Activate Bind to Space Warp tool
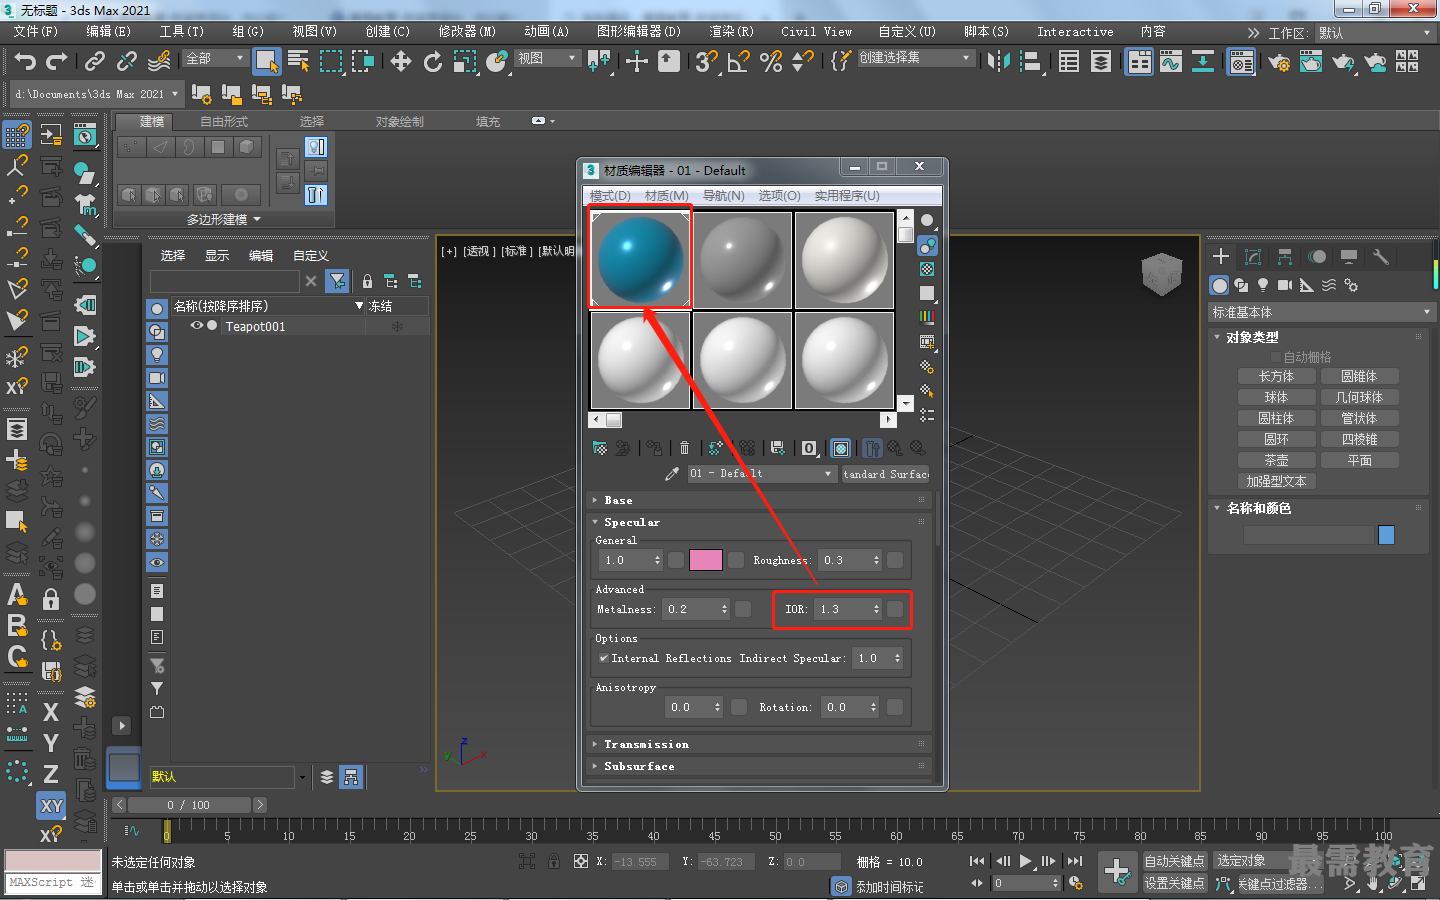This screenshot has width=1440, height=900. (159, 62)
